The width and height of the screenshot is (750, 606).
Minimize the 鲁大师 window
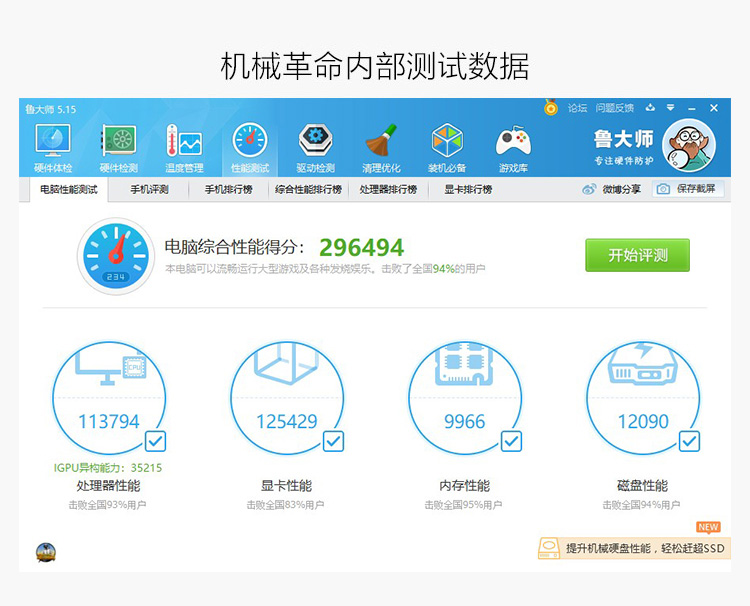pos(692,109)
